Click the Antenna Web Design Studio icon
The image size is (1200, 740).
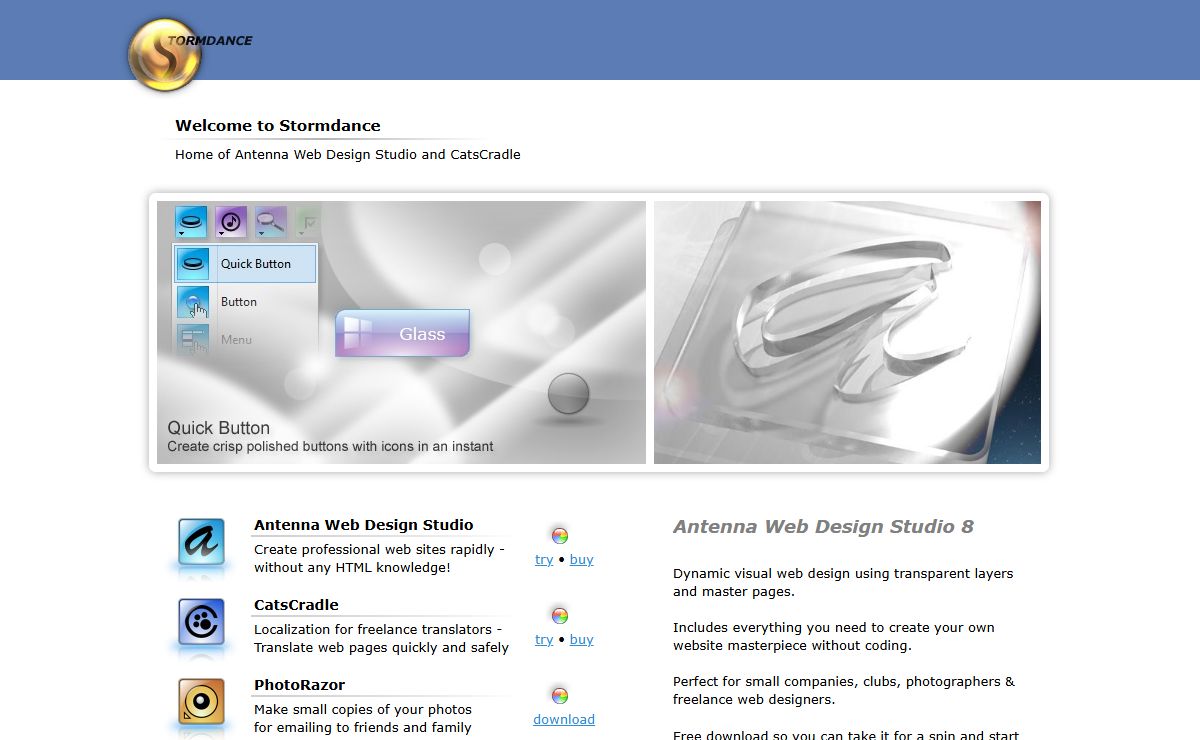point(201,542)
